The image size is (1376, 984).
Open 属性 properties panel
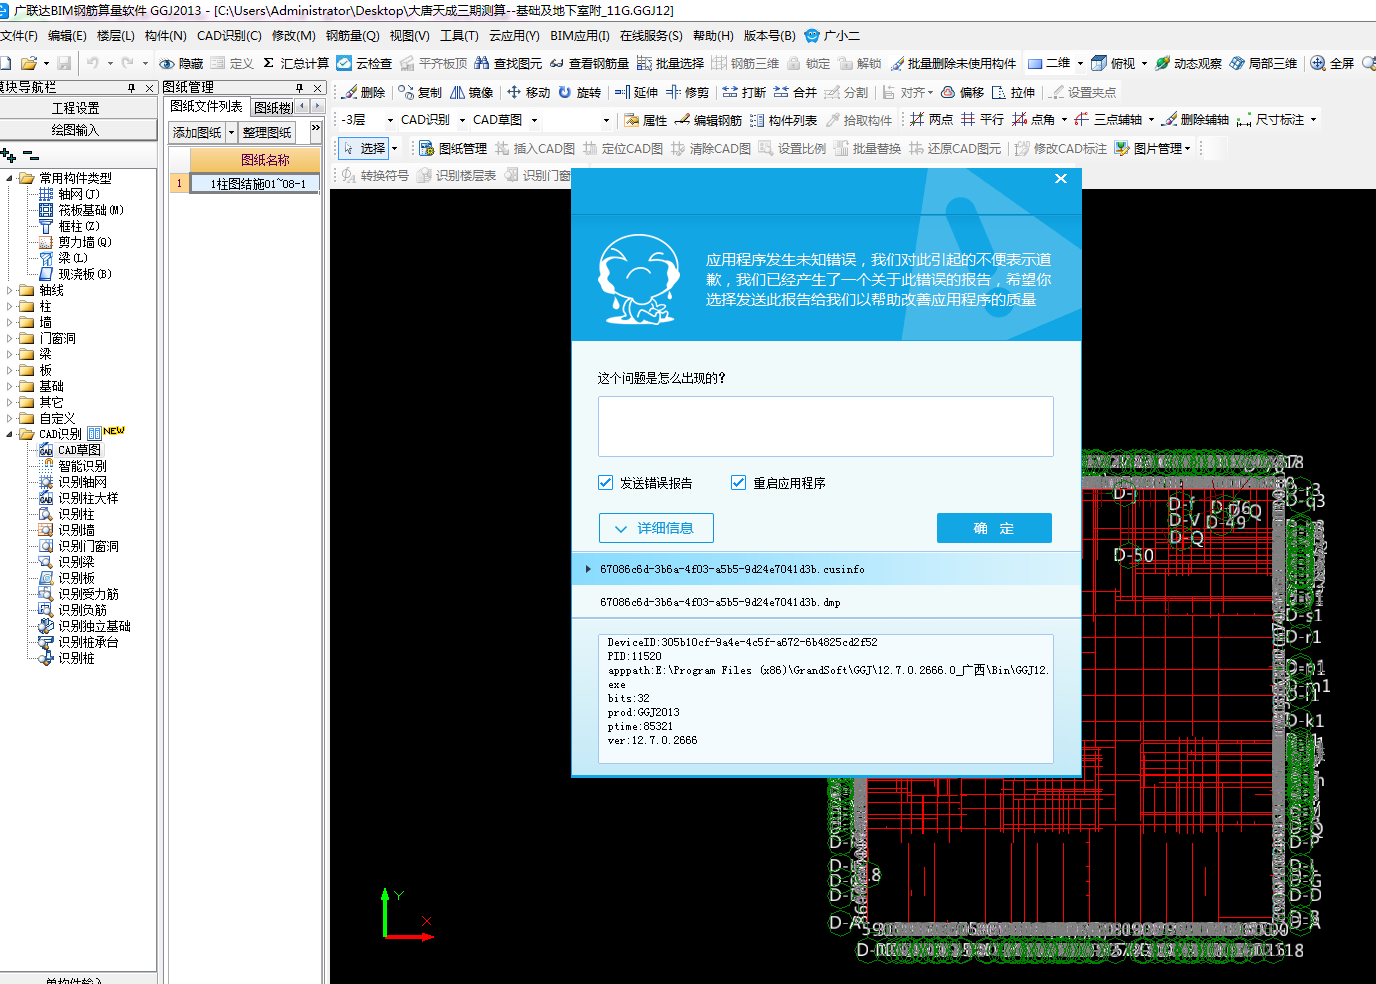tap(645, 120)
